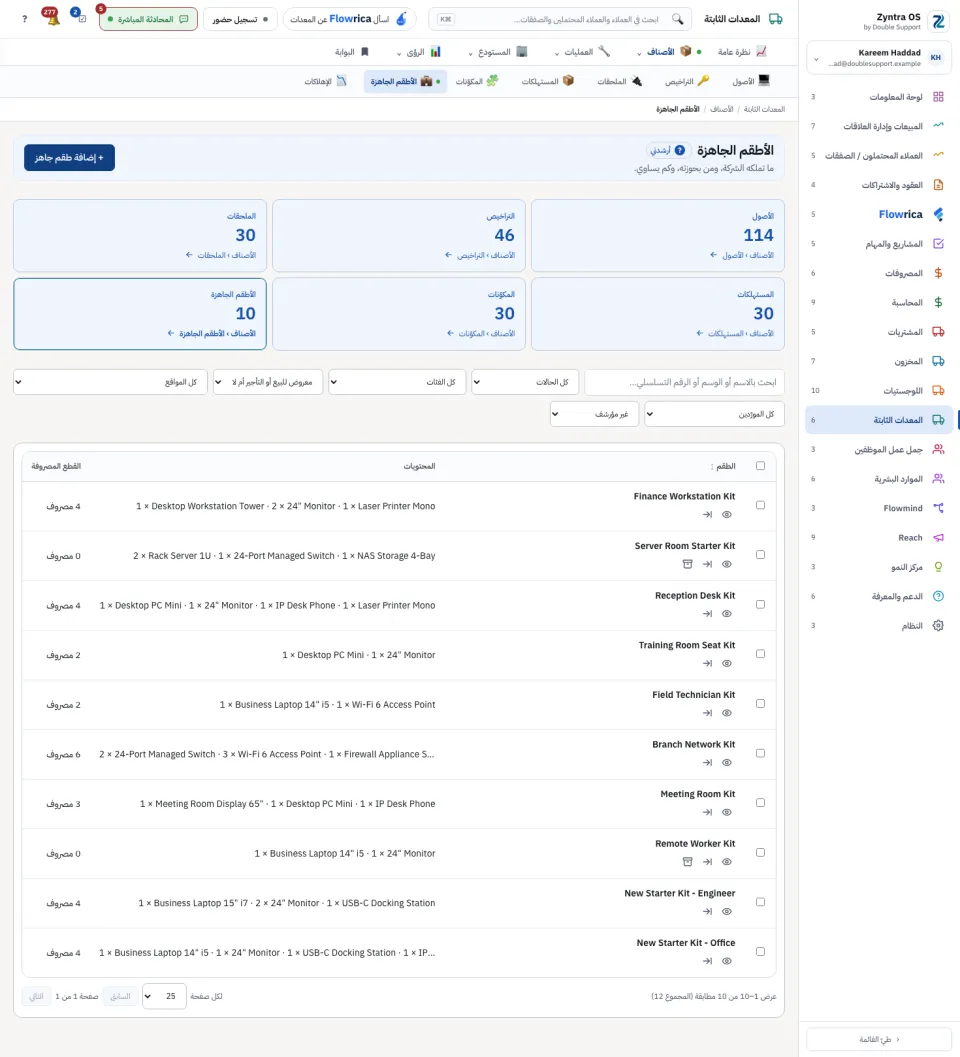Check the New Starter Kit - Engineer checkbox
This screenshot has height=1057, width=960.
coord(760,902)
